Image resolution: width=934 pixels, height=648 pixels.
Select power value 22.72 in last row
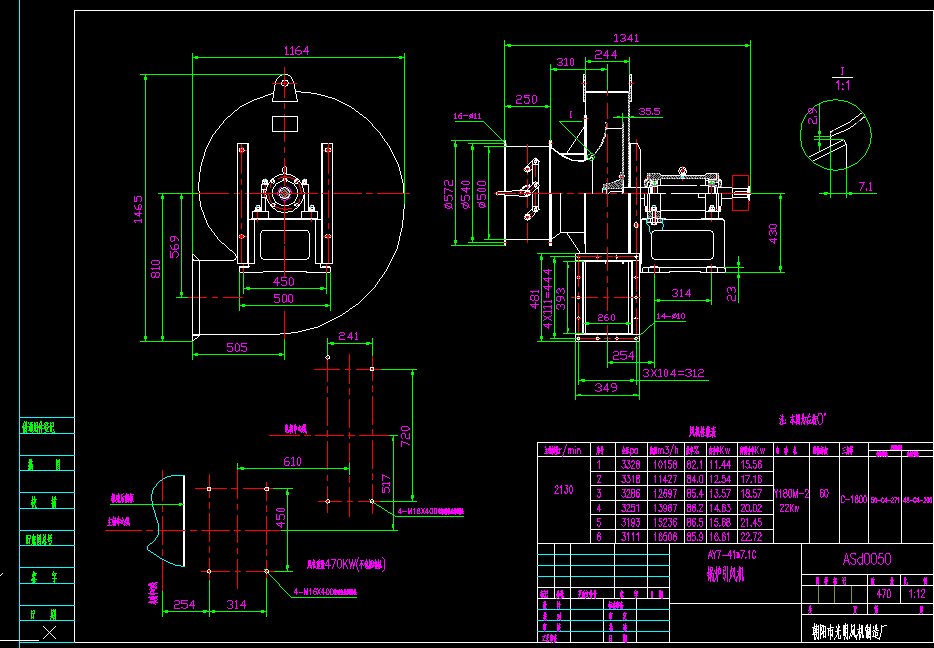[751, 537]
